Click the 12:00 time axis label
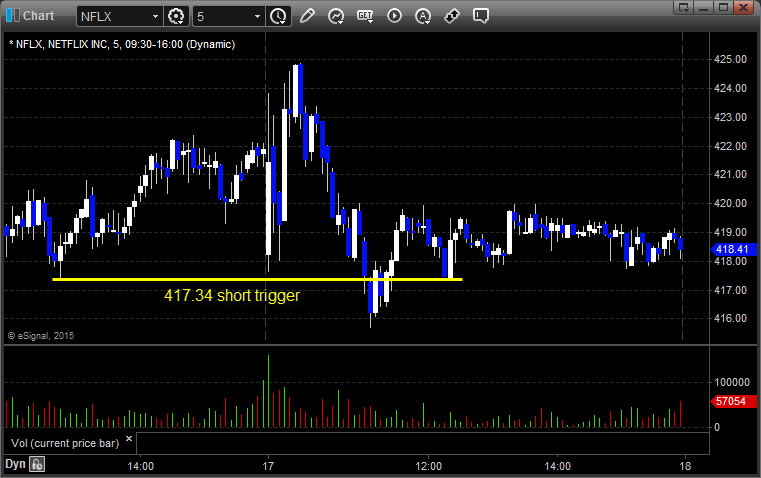This screenshot has height=478, width=761. click(x=429, y=466)
